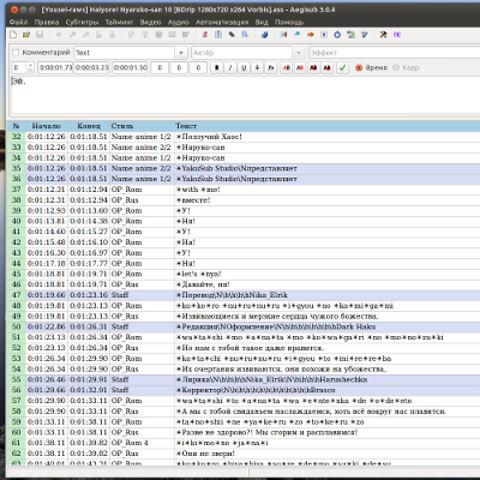Pick the primary color swatch button
This screenshot has width=480, height=480.
click(286, 68)
